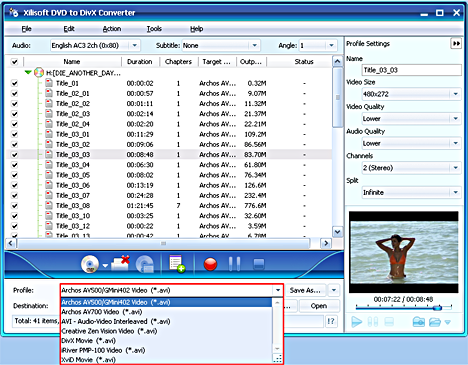Start ripping with the red record button
The height and width of the screenshot is (365, 468).
pyautogui.click(x=210, y=264)
